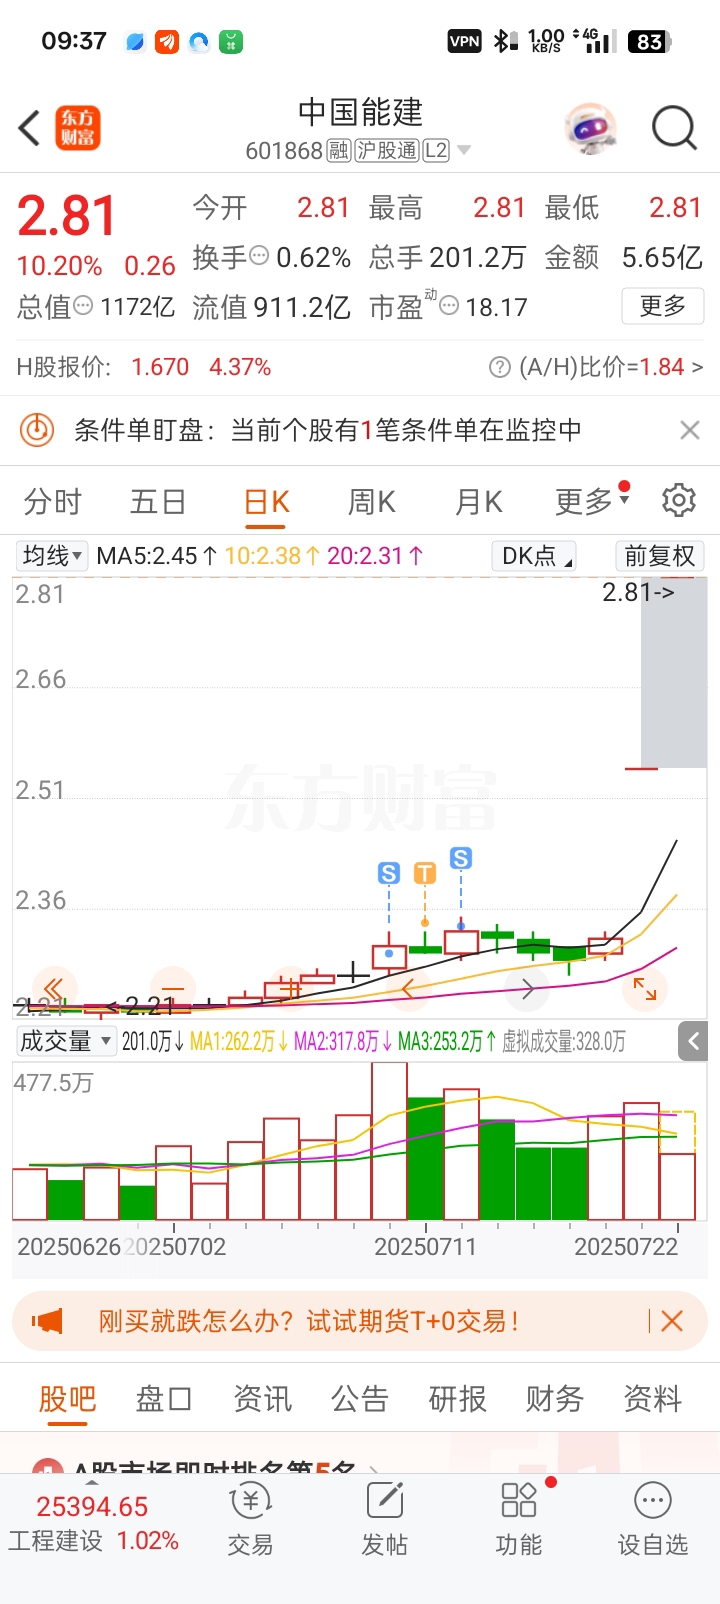This screenshot has height=1604, width=720.
Task: Open the DK点 selector
Action: point(535,556)
